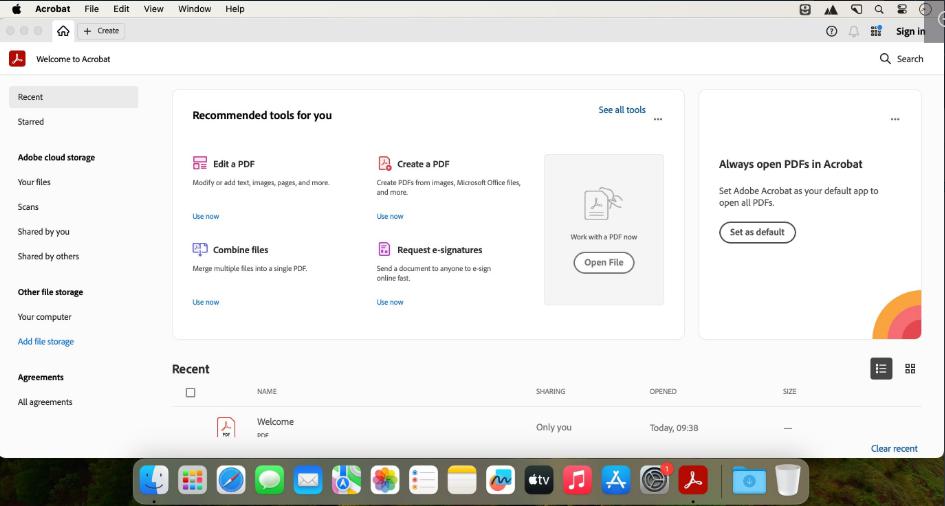Open the Help question mark icon
Screen dimensions: 945x506
[x=831, y=31]
